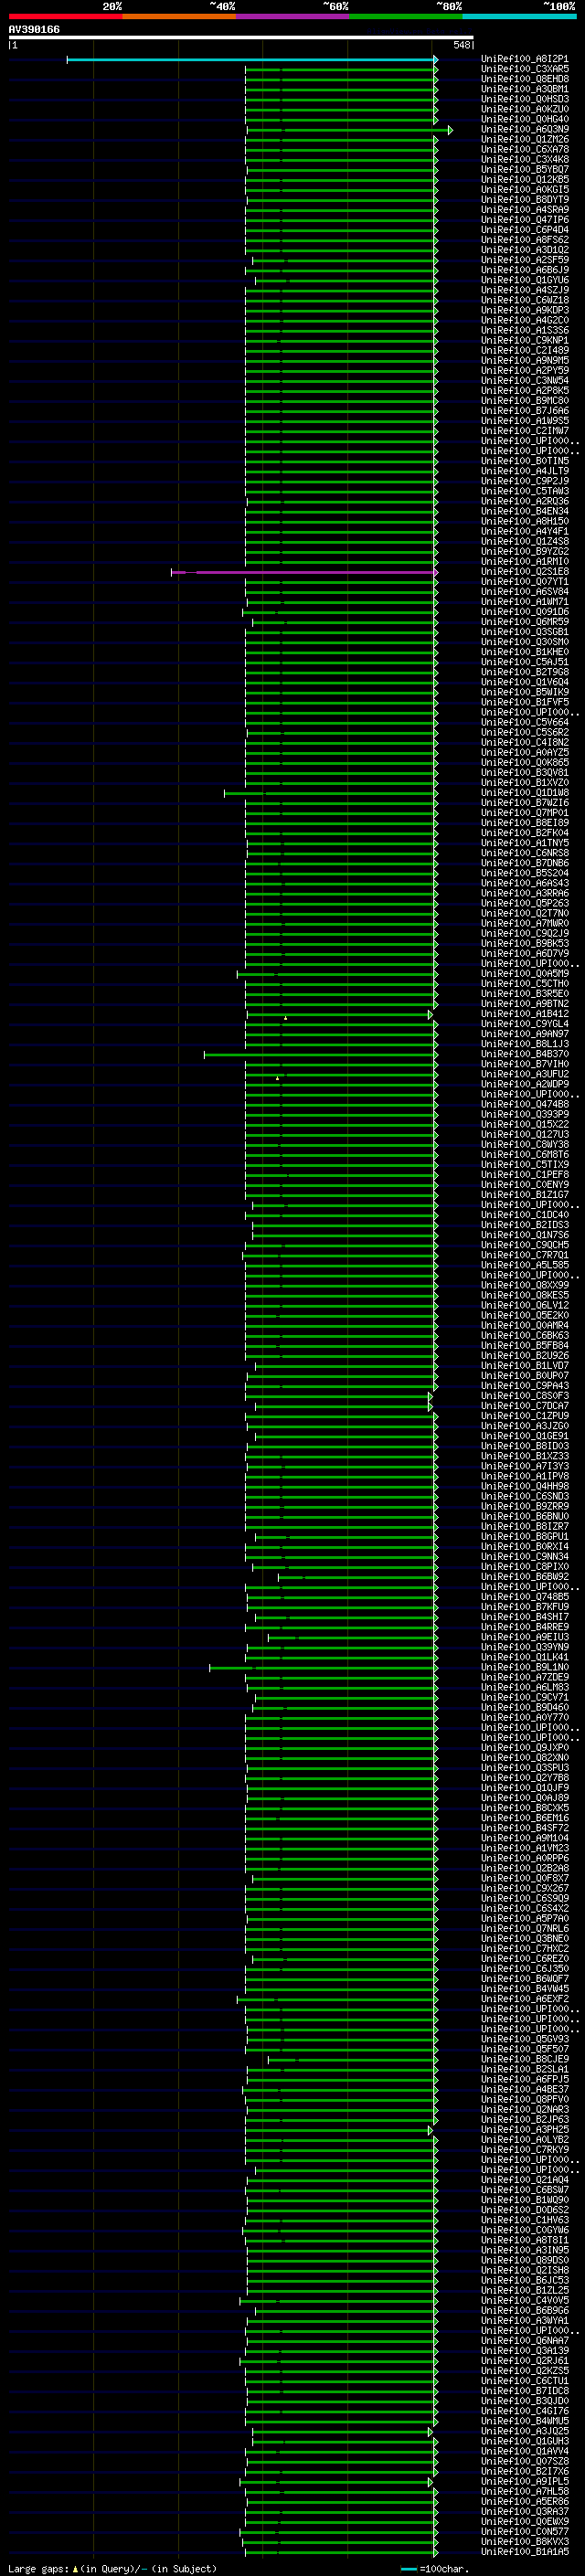Open hit UniRef100_B7WZI6
585x2576 pixels.
click(x=524, y=803)
